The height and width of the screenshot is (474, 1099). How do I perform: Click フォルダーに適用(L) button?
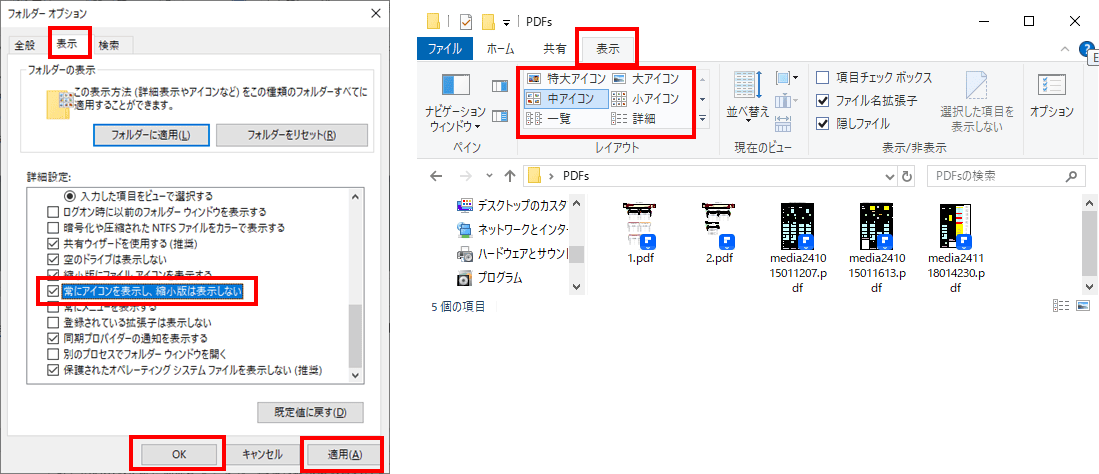(x=151, y=135)
